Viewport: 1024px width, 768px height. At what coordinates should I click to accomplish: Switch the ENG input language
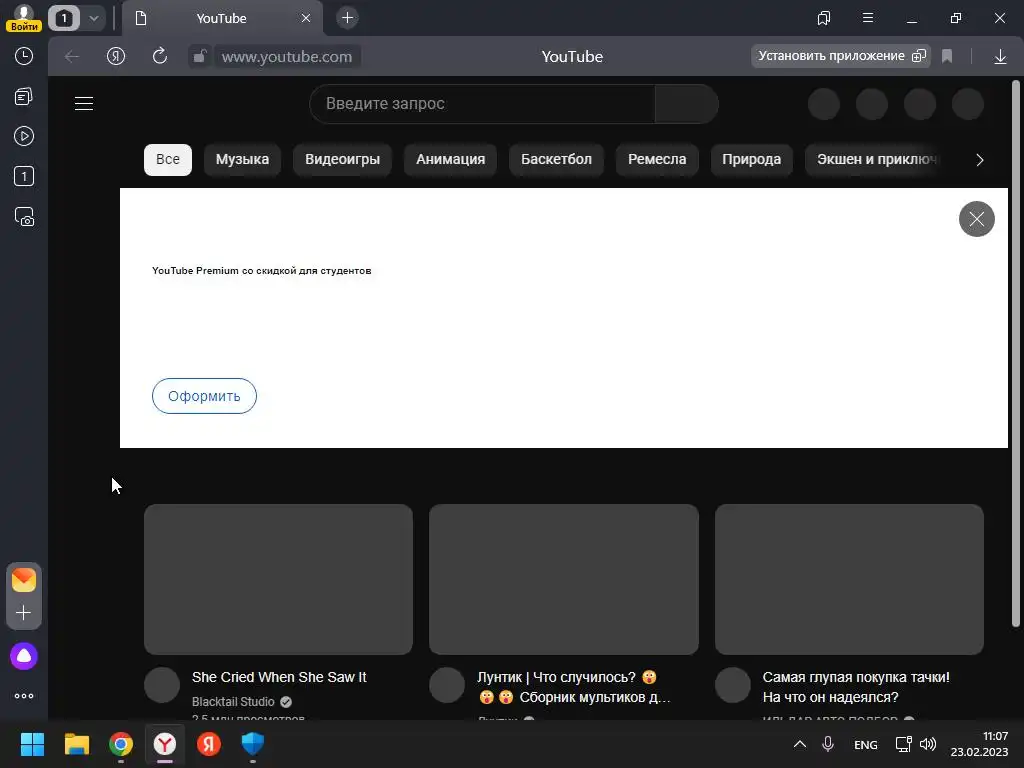tap(866, 744)
